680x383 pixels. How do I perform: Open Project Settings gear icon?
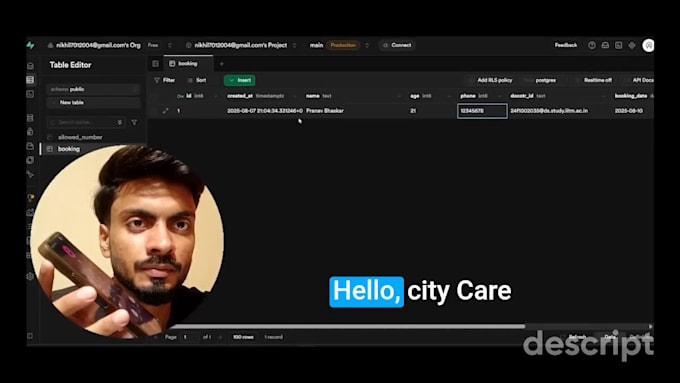pos(30,276)
